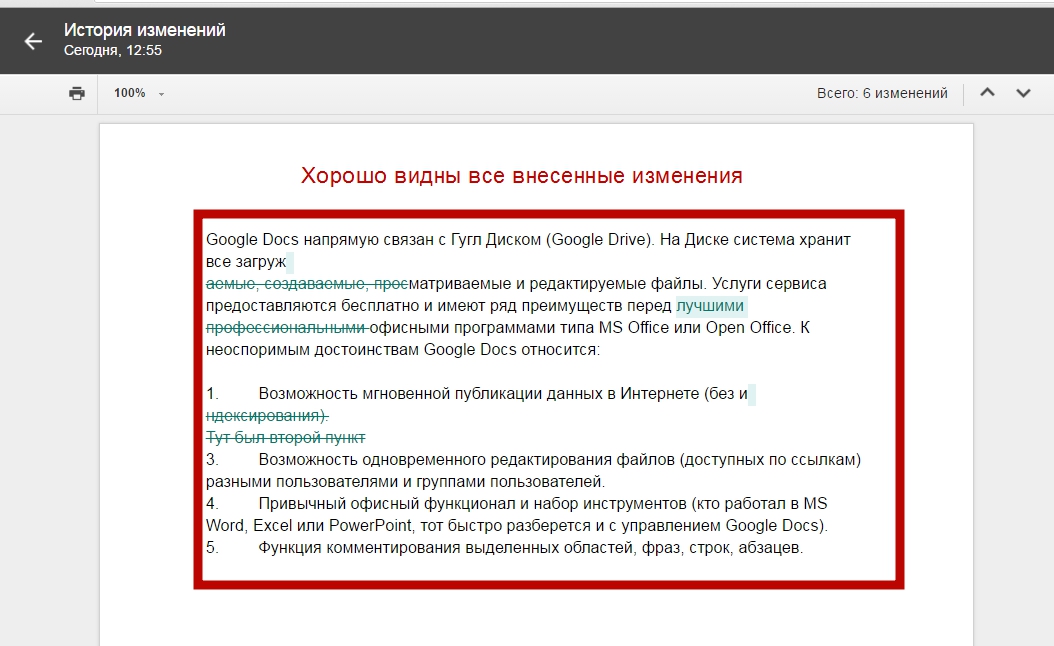1054x646 pixels.
Task: Click the print icon in the toolbar
Action: click(77, 93)
